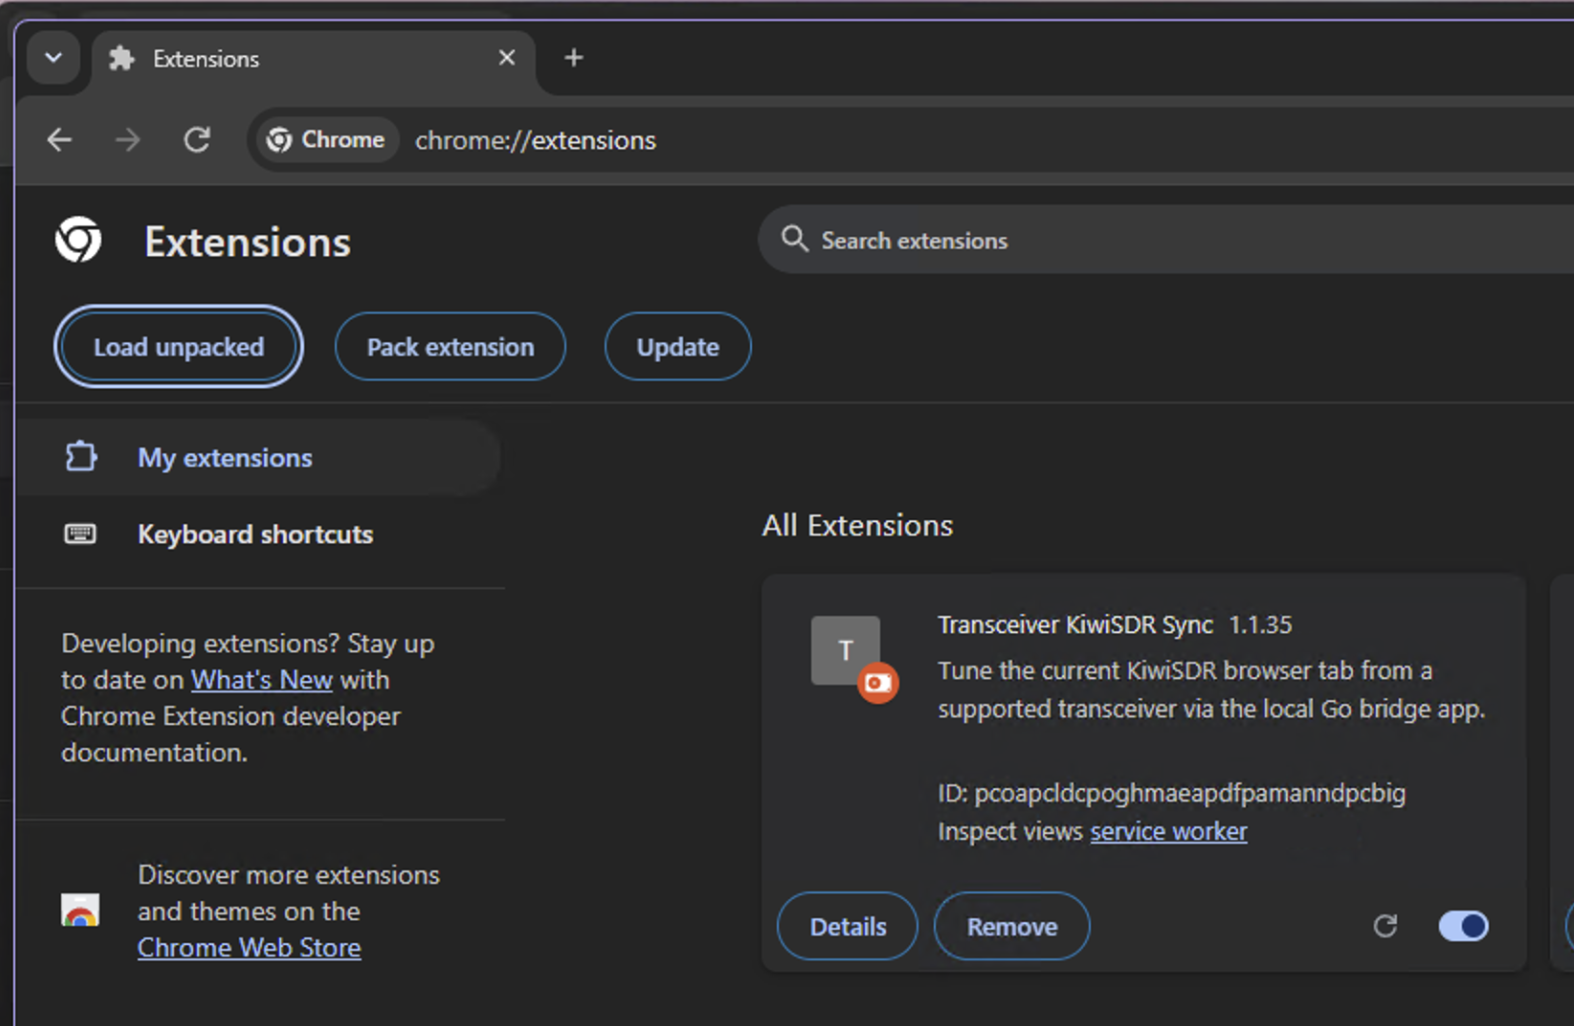Open Details for Transceiver KiwiSDR Sync
The image size is (1574, 1026).
click(848, 927)
